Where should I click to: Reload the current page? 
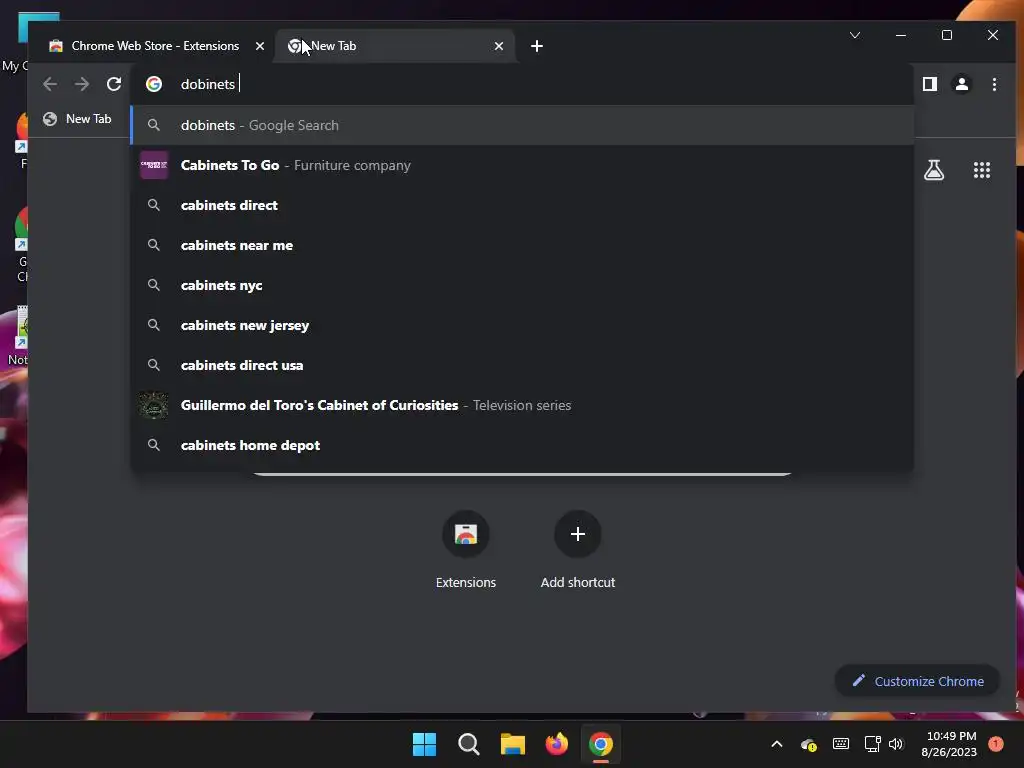pyautogui.click(x=114, y=84)
